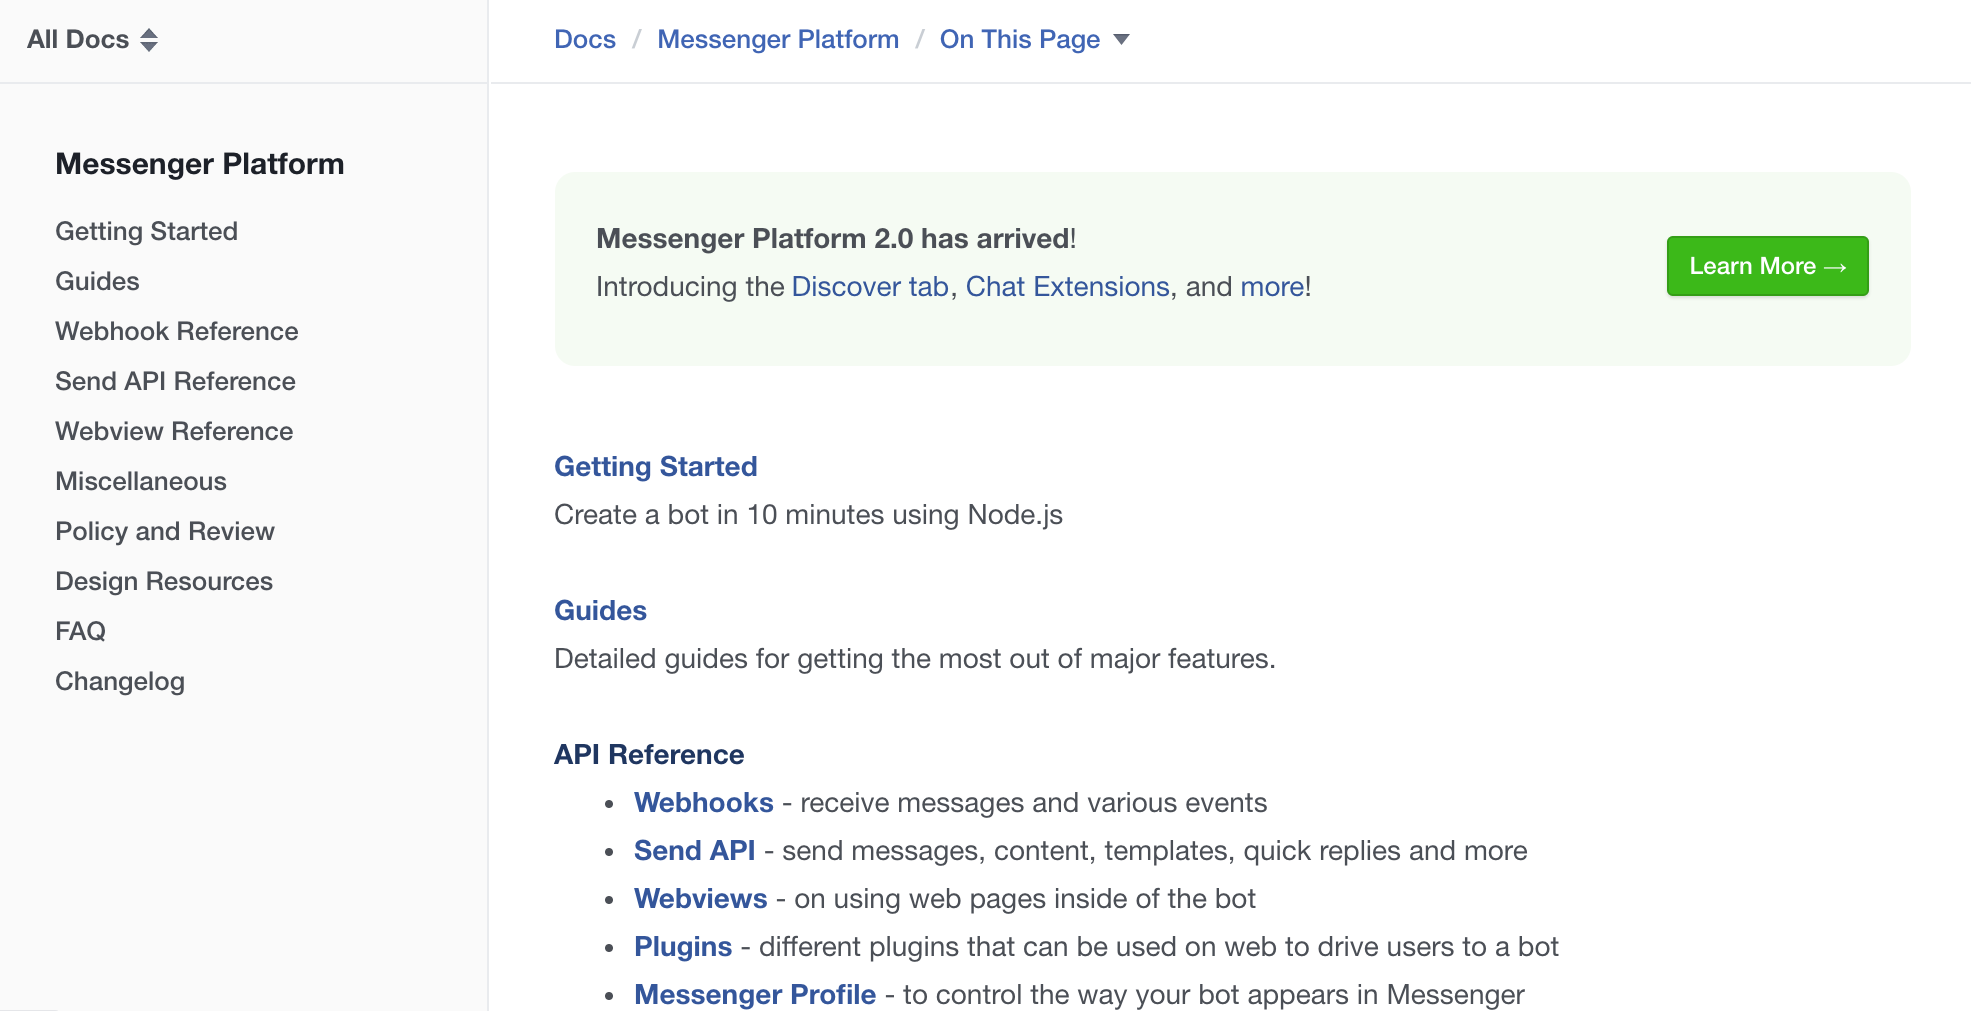Open the Getting Started heading link
Image resolution: width=1971 pixels, height=1011 pixels.
tap(656, 467)
